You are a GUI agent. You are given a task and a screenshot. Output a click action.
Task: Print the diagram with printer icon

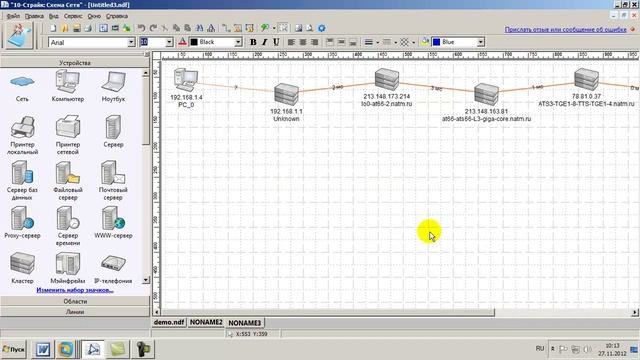tap(88, 28)
